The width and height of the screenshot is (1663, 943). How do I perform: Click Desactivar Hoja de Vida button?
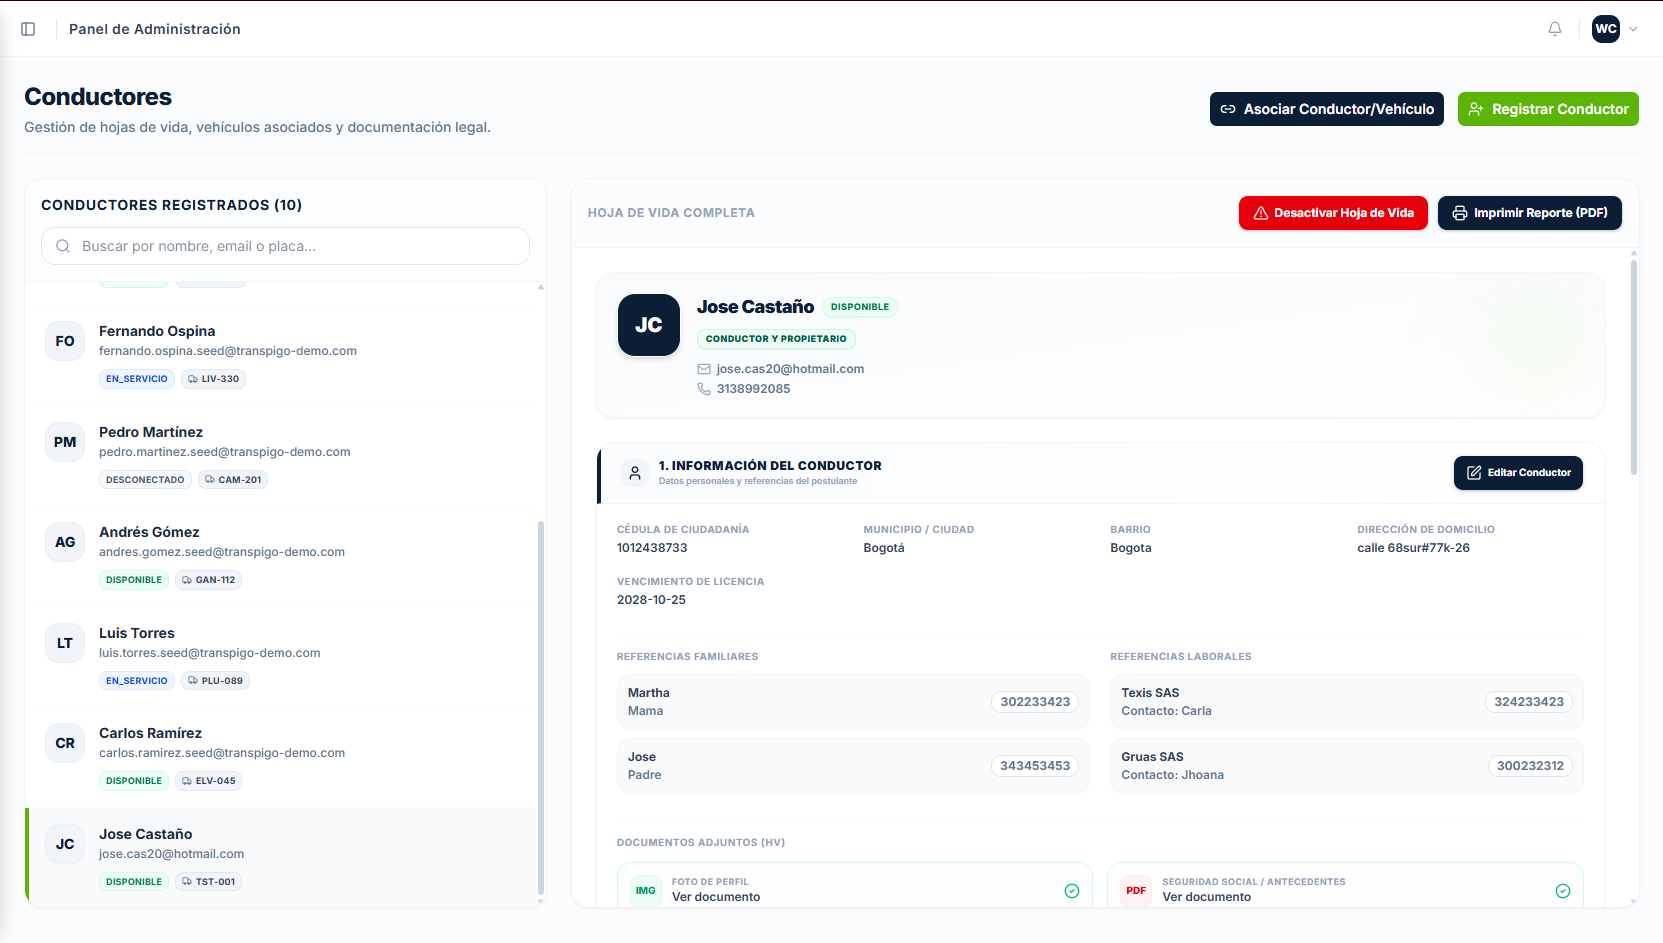click(1333, 213)
